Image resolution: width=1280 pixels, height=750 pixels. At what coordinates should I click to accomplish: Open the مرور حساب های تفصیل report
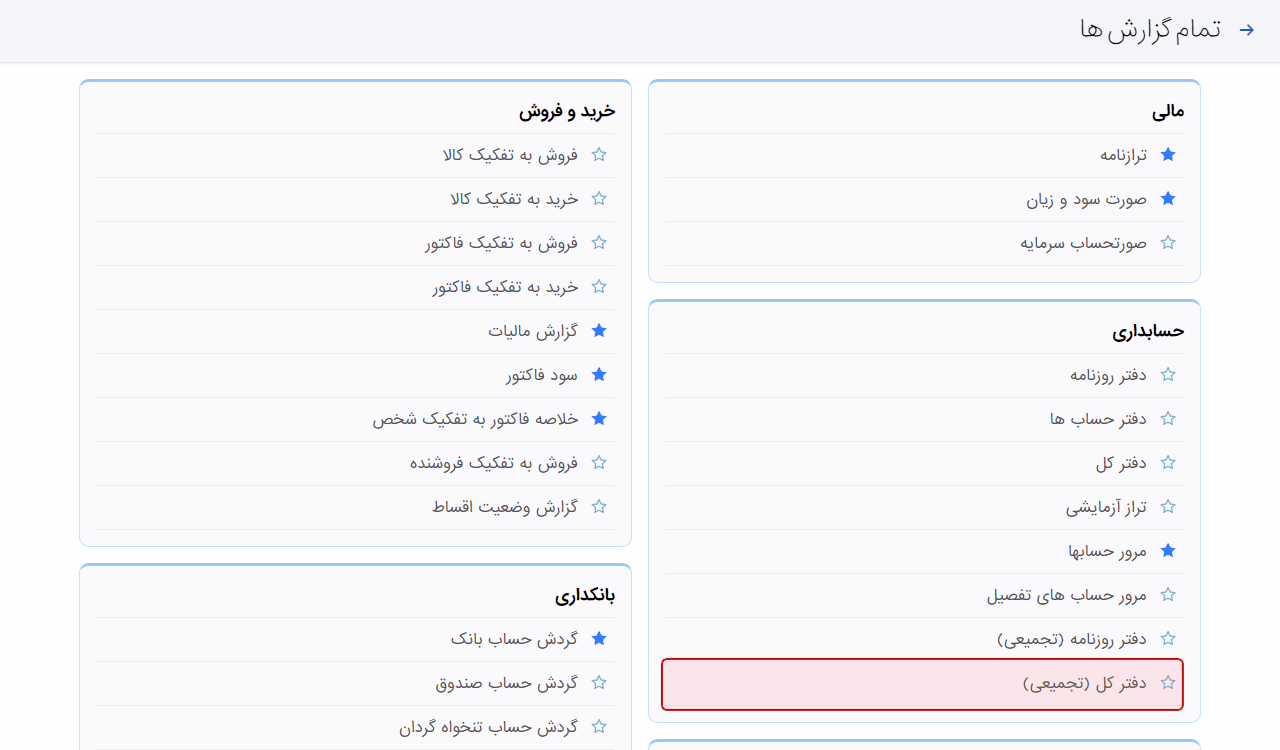[1066, 595]
